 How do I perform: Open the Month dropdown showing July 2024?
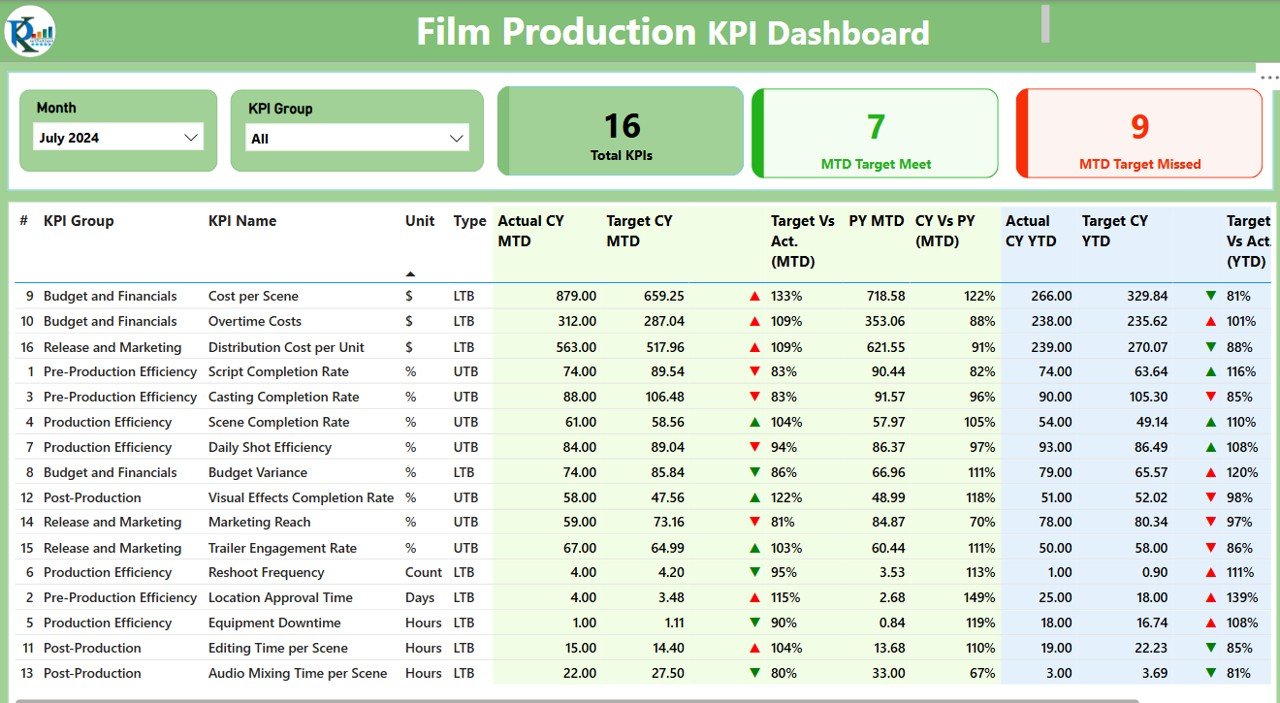tap(118, 138)
